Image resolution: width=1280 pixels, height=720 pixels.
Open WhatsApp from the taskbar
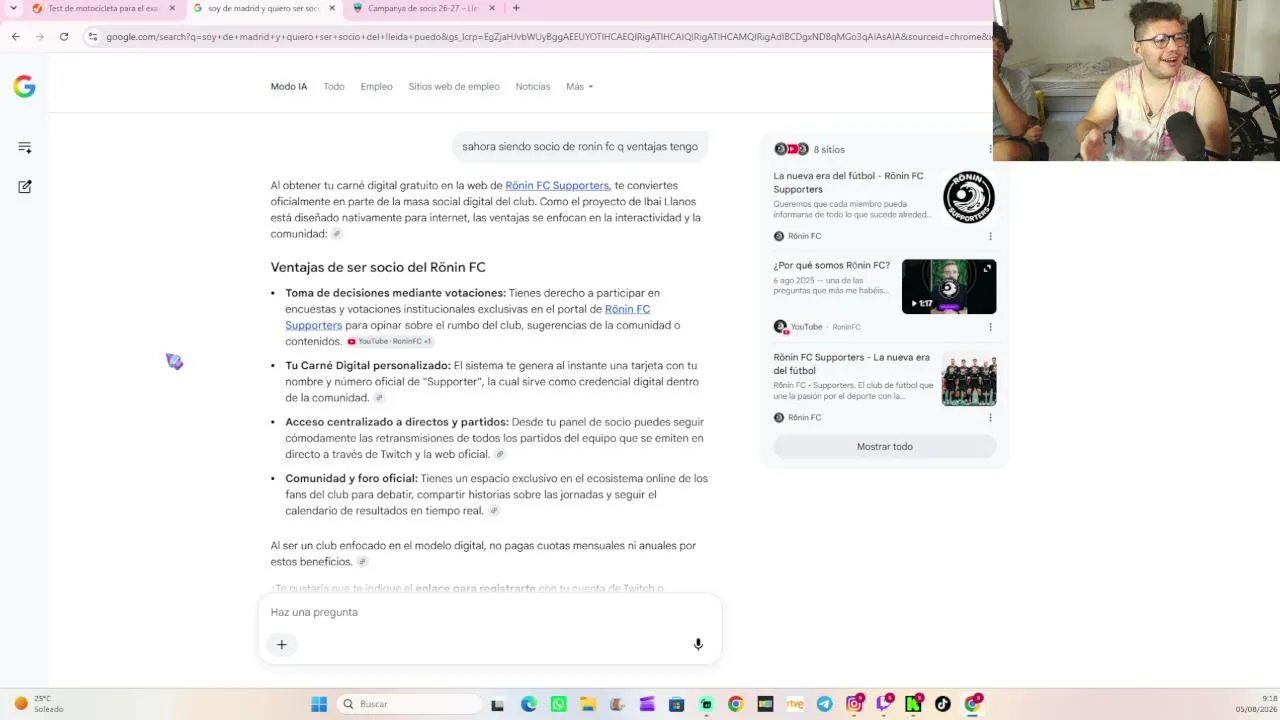click(x=558, y=704)
